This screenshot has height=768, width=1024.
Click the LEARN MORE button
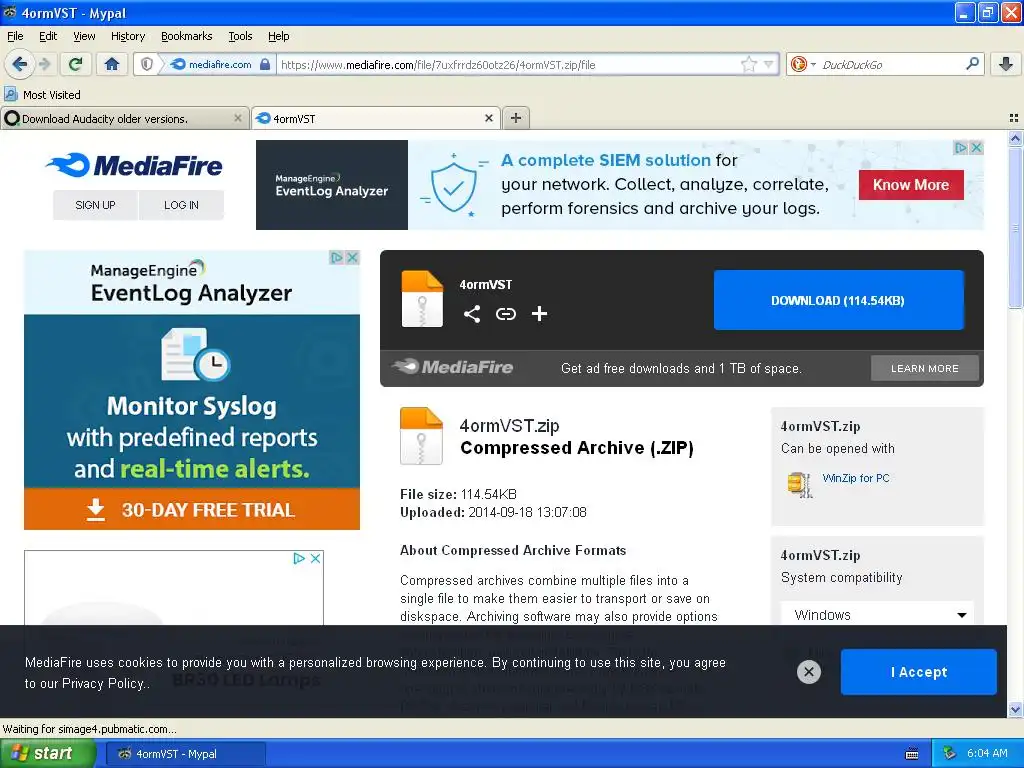(925, 368)
